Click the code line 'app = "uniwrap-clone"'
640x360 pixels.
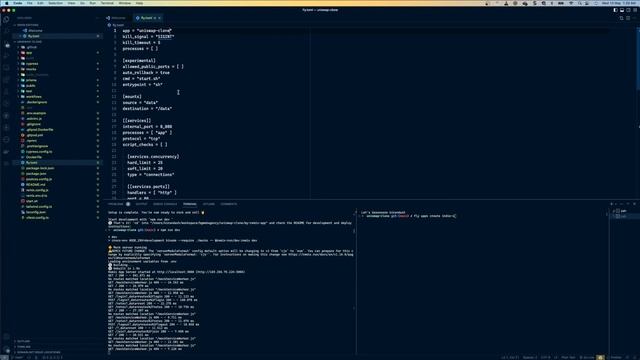pyautogui.click(x=147, y=31)
